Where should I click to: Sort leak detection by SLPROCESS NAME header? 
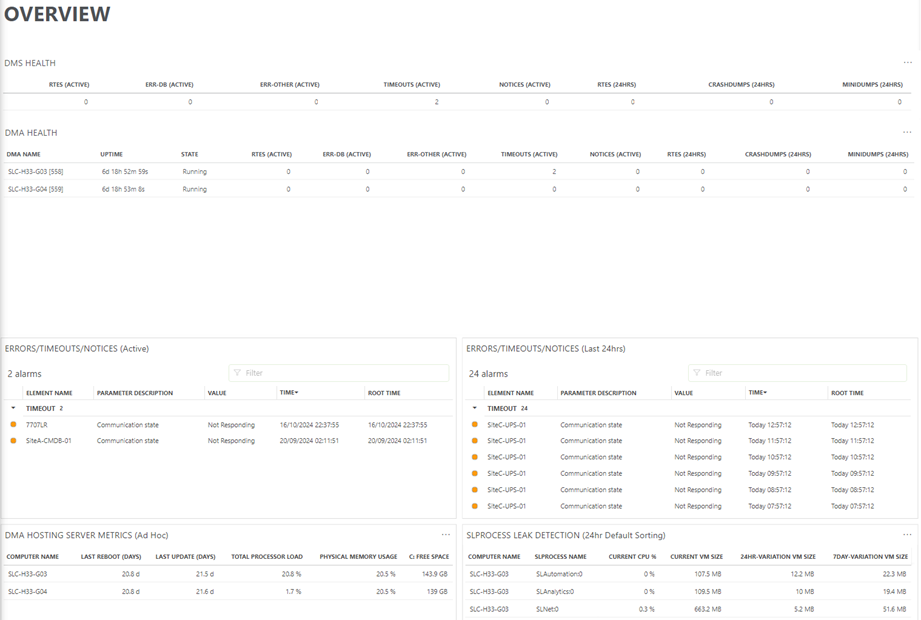pyautogui.click(x=560, y=557)
